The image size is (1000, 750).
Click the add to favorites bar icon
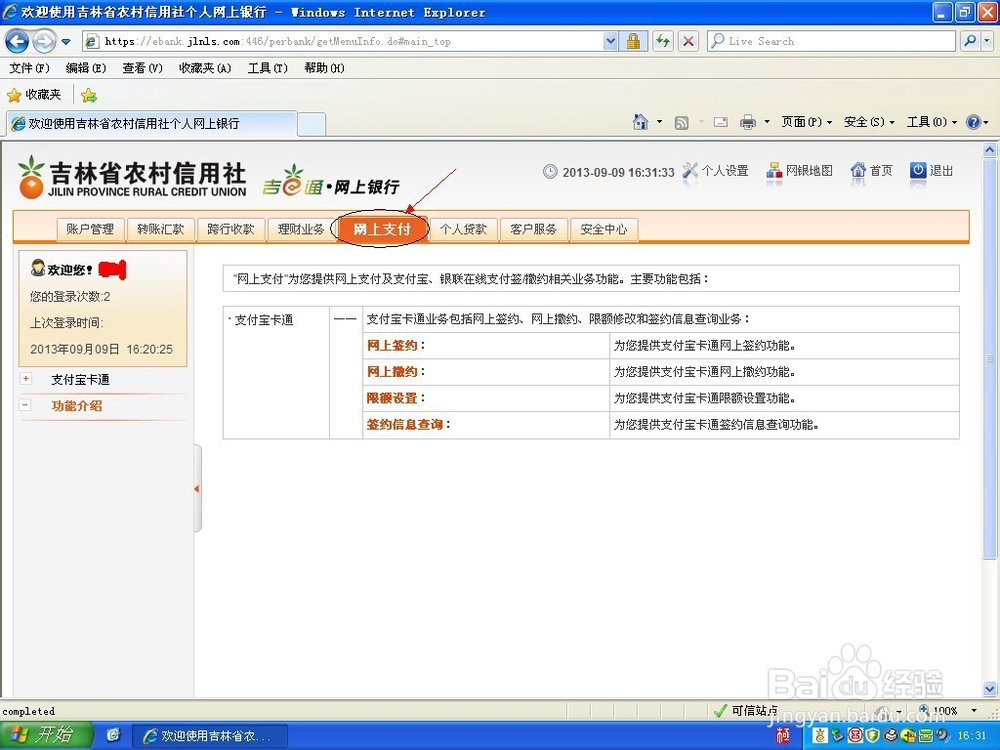coord(89,96)
